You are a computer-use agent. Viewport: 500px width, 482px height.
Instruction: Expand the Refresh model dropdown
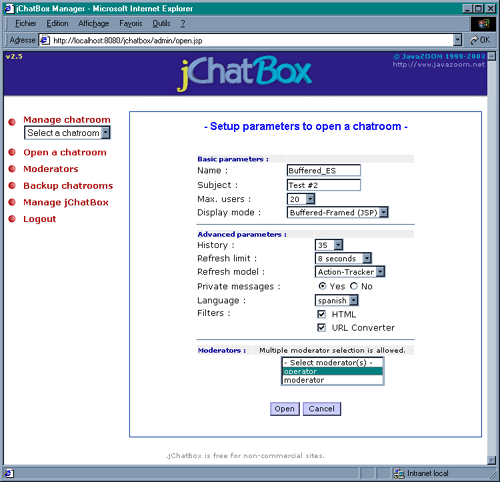coord(380,272)
